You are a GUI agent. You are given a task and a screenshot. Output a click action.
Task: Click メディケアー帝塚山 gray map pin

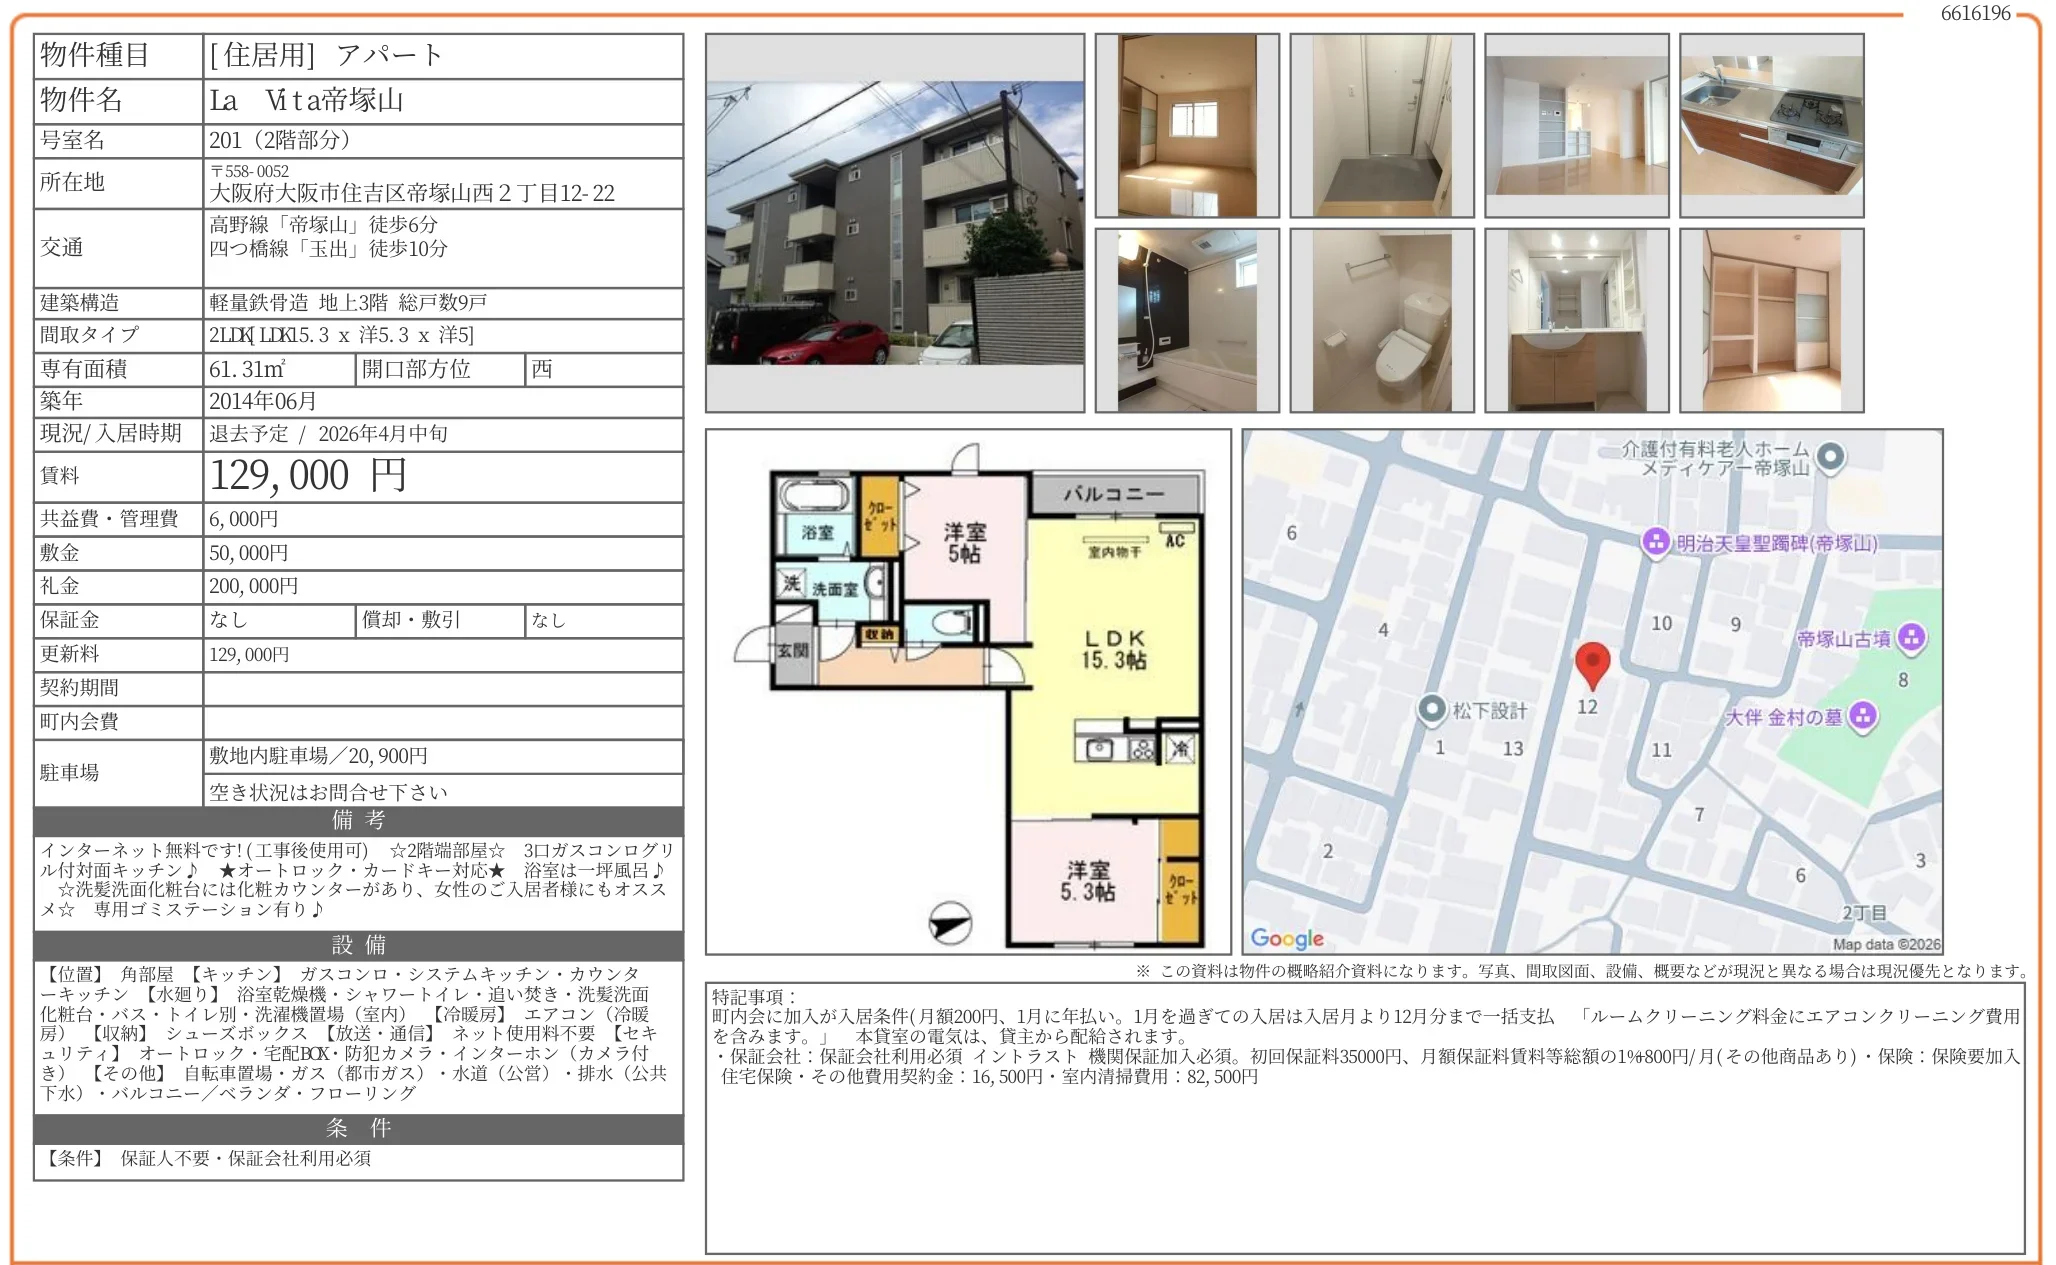1830,457
